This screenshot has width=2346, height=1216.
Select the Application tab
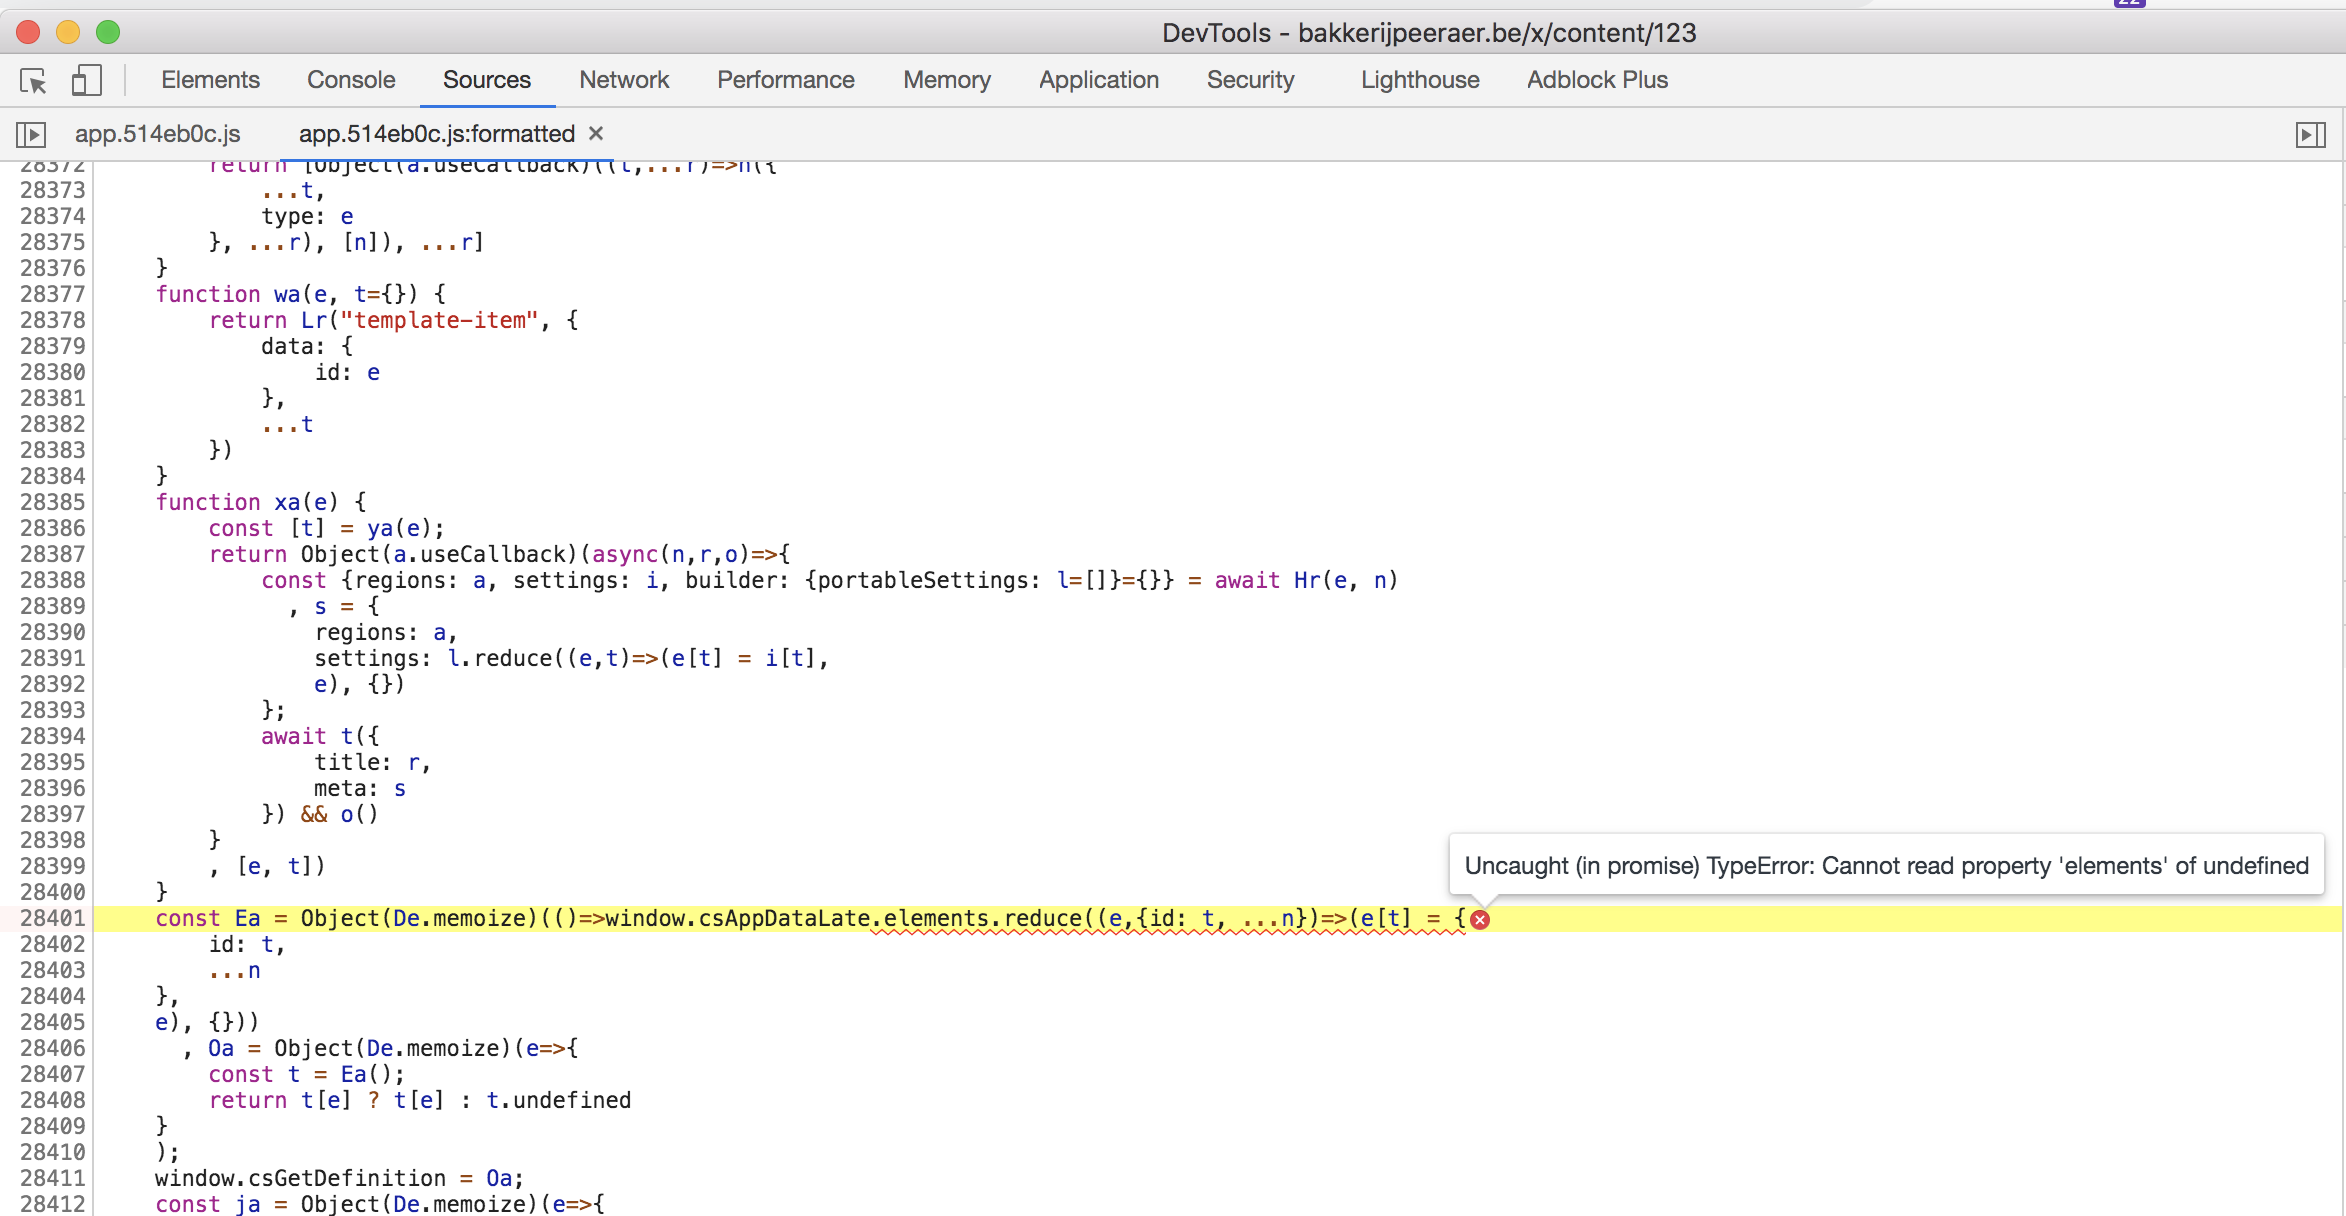[1098, 80]
